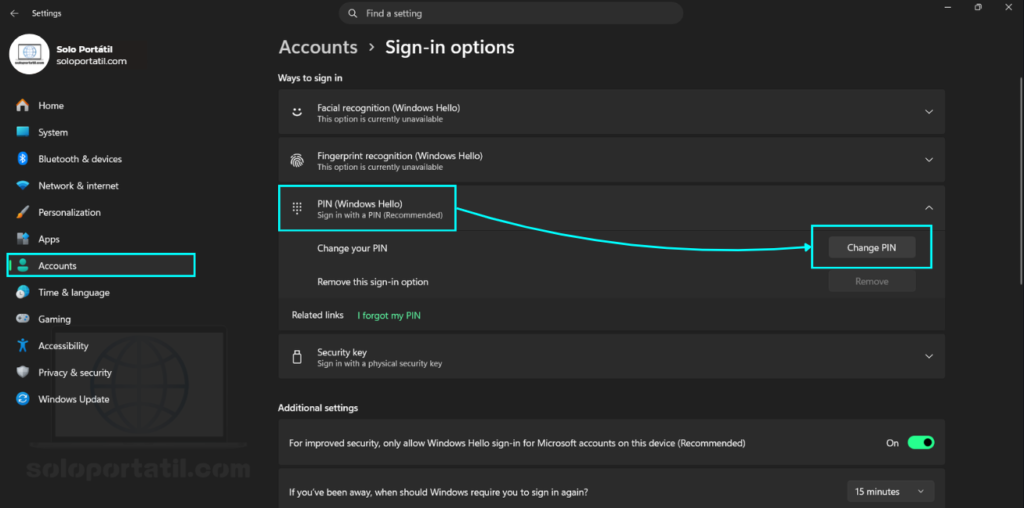1024x508 pixels.
Task: Expand the Fingerprint recognition chevron
Action: click(x=929, y=160)
